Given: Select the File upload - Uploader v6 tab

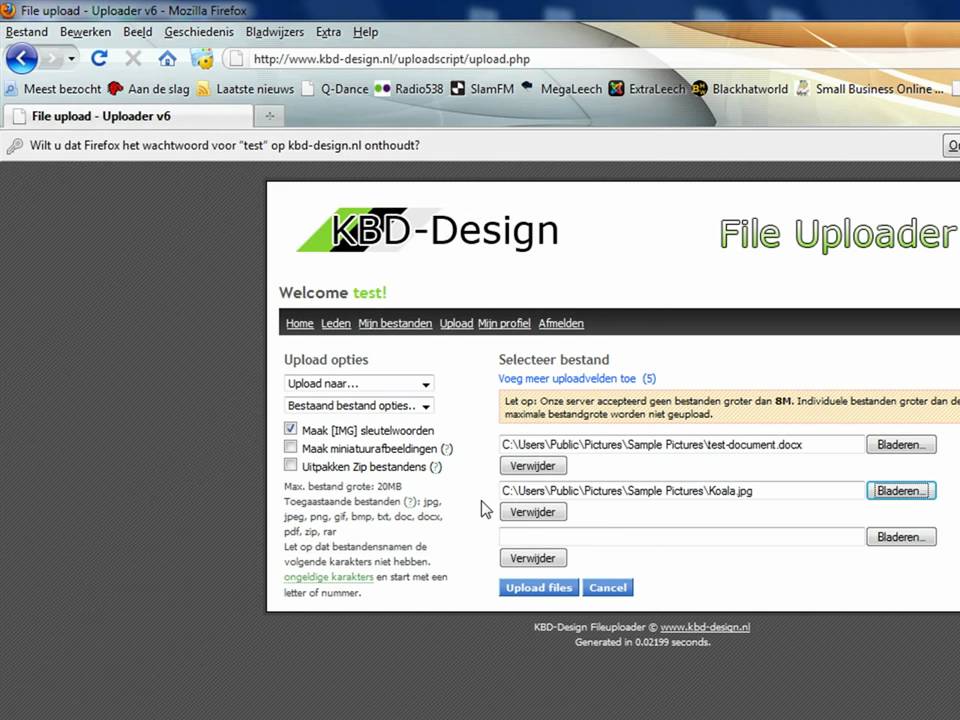Looking at the screenshot, I should coord(127,116).
